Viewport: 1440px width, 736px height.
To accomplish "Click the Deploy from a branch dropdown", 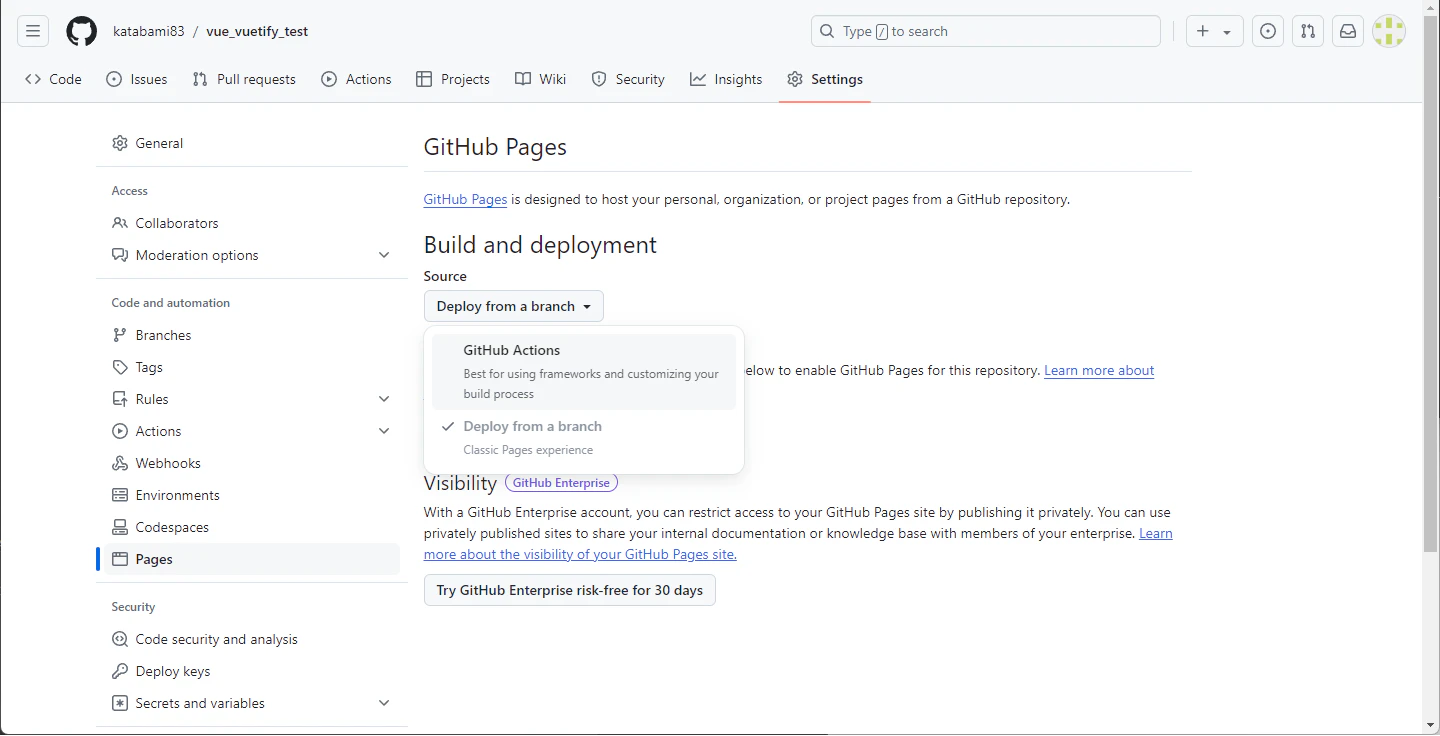I will click(514, 306).
